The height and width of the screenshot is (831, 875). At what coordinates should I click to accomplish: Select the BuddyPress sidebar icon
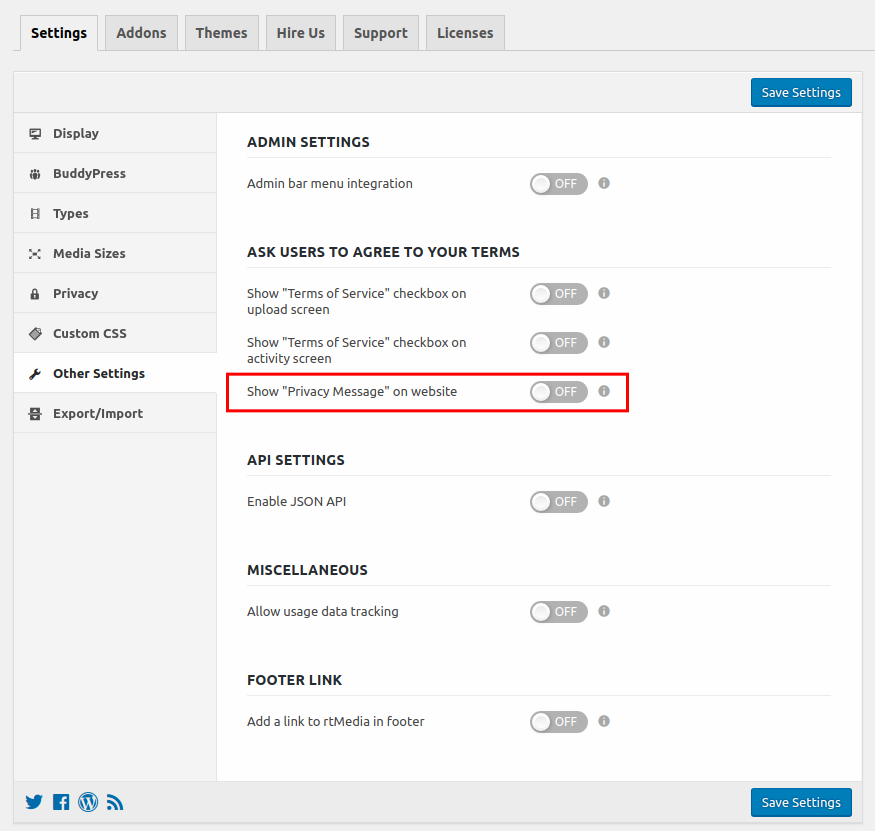[x=36, y=172]
